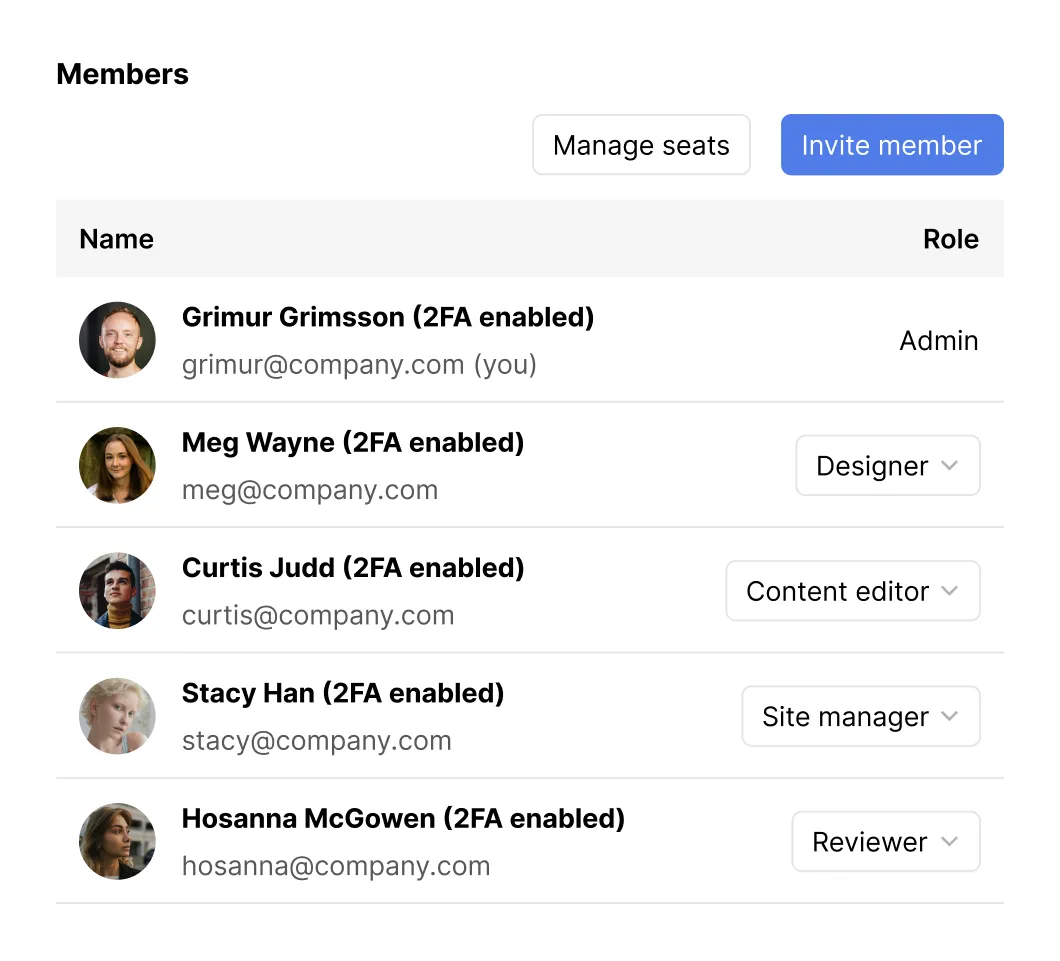Open the Designer role dropdown for Meg Wayne
This screenshot has height=961, width=1060.
[x=886, y=465]
